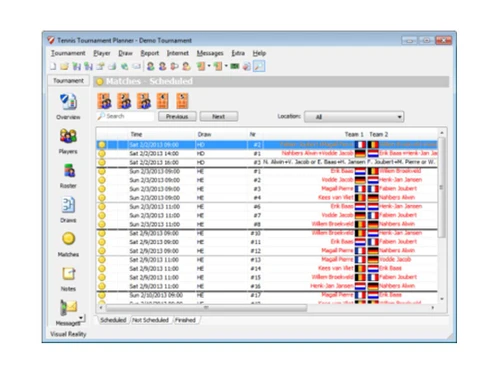Click the Next button
Viewport: 500px width, 375px height.
(x=219, y=116)
